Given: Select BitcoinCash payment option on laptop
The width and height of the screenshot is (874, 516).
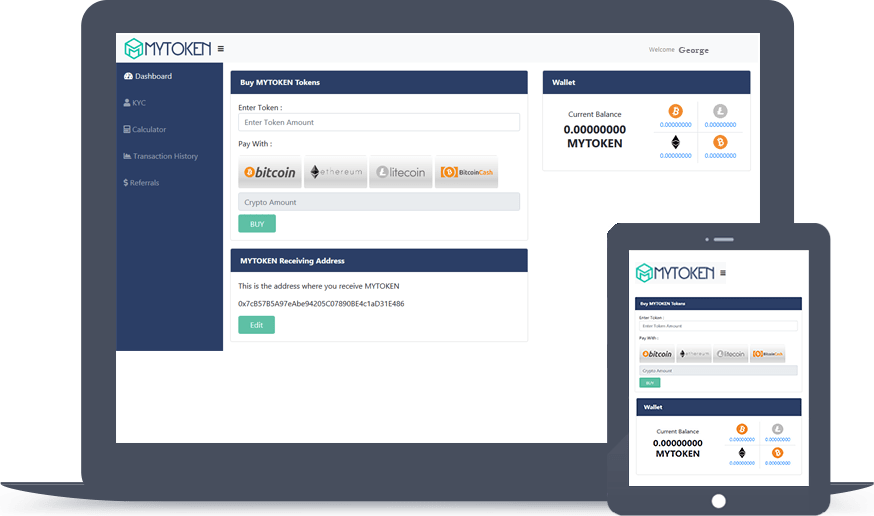Looking at the screenshot, I should (x=466, y=172).
